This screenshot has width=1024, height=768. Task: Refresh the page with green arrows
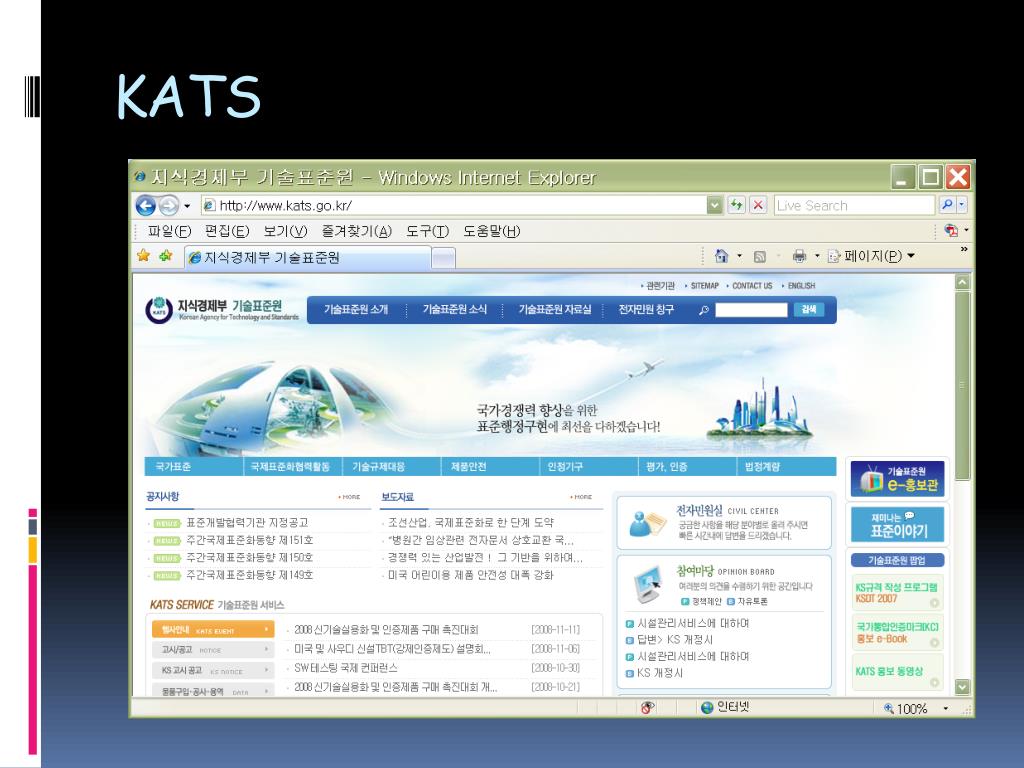(x=737, y=205)
